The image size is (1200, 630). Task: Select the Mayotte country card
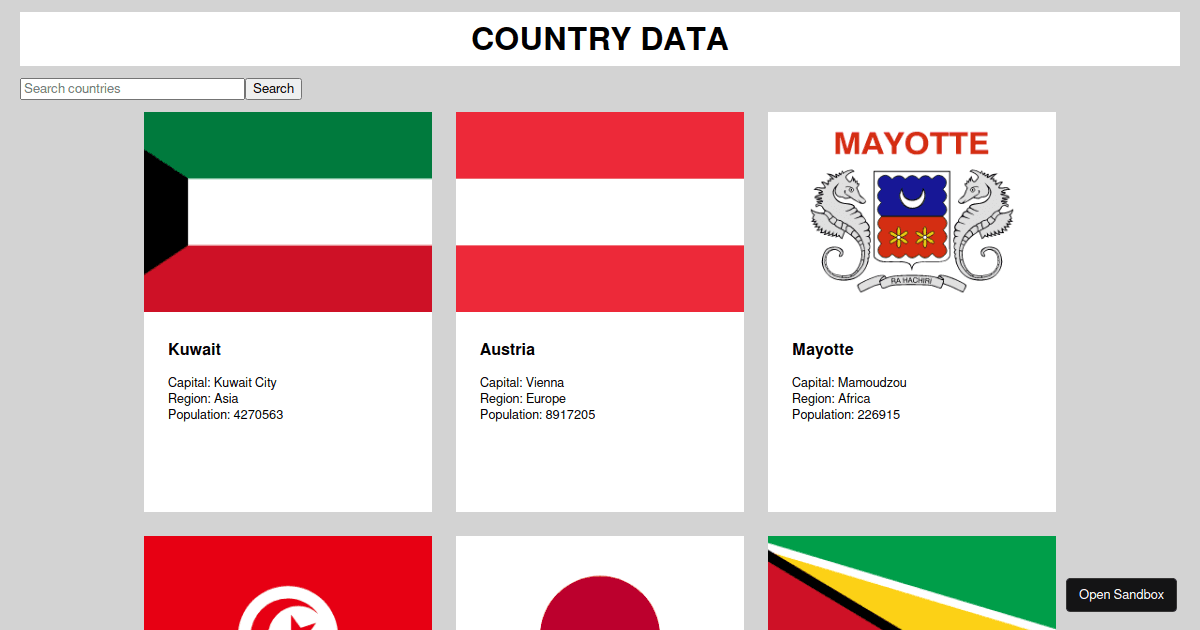(x=911, y=450)
